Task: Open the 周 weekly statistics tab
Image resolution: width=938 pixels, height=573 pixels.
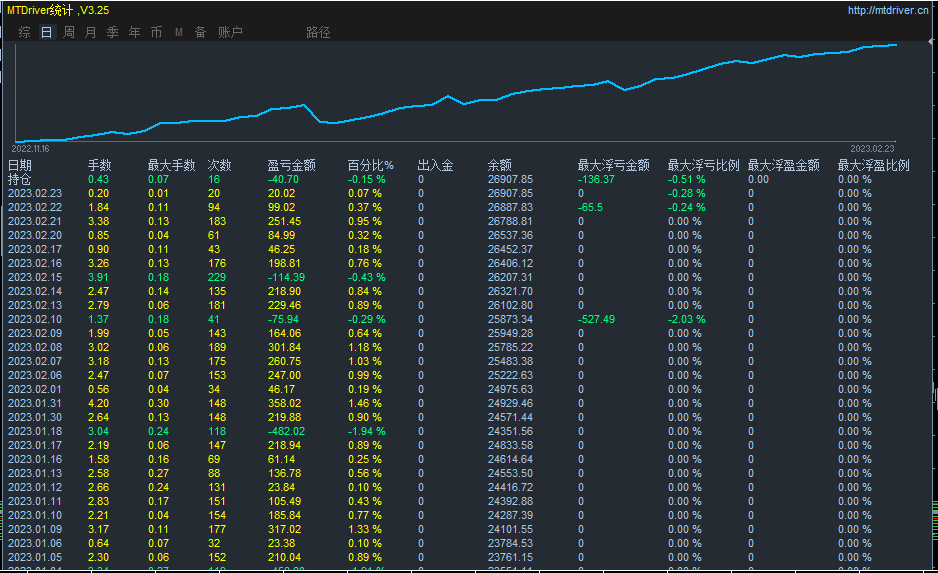Action: tap(69, 32)
